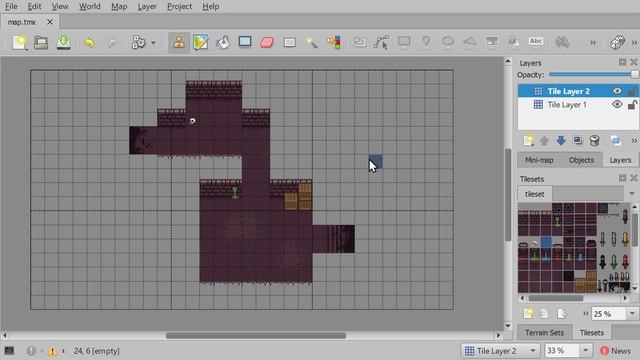Toggle the lock of Tile Layer 1
Screen dimensions: 640x360
(x=632, y=105)
